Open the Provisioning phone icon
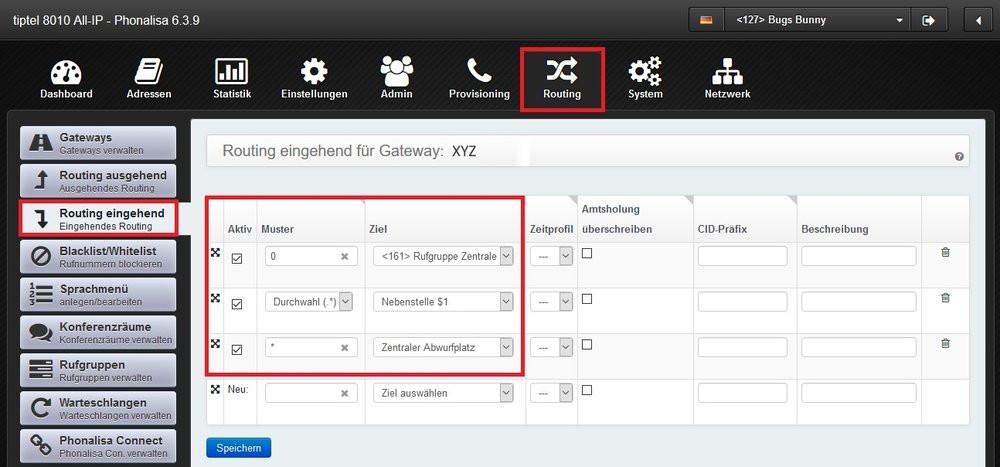 click(479, 73)
